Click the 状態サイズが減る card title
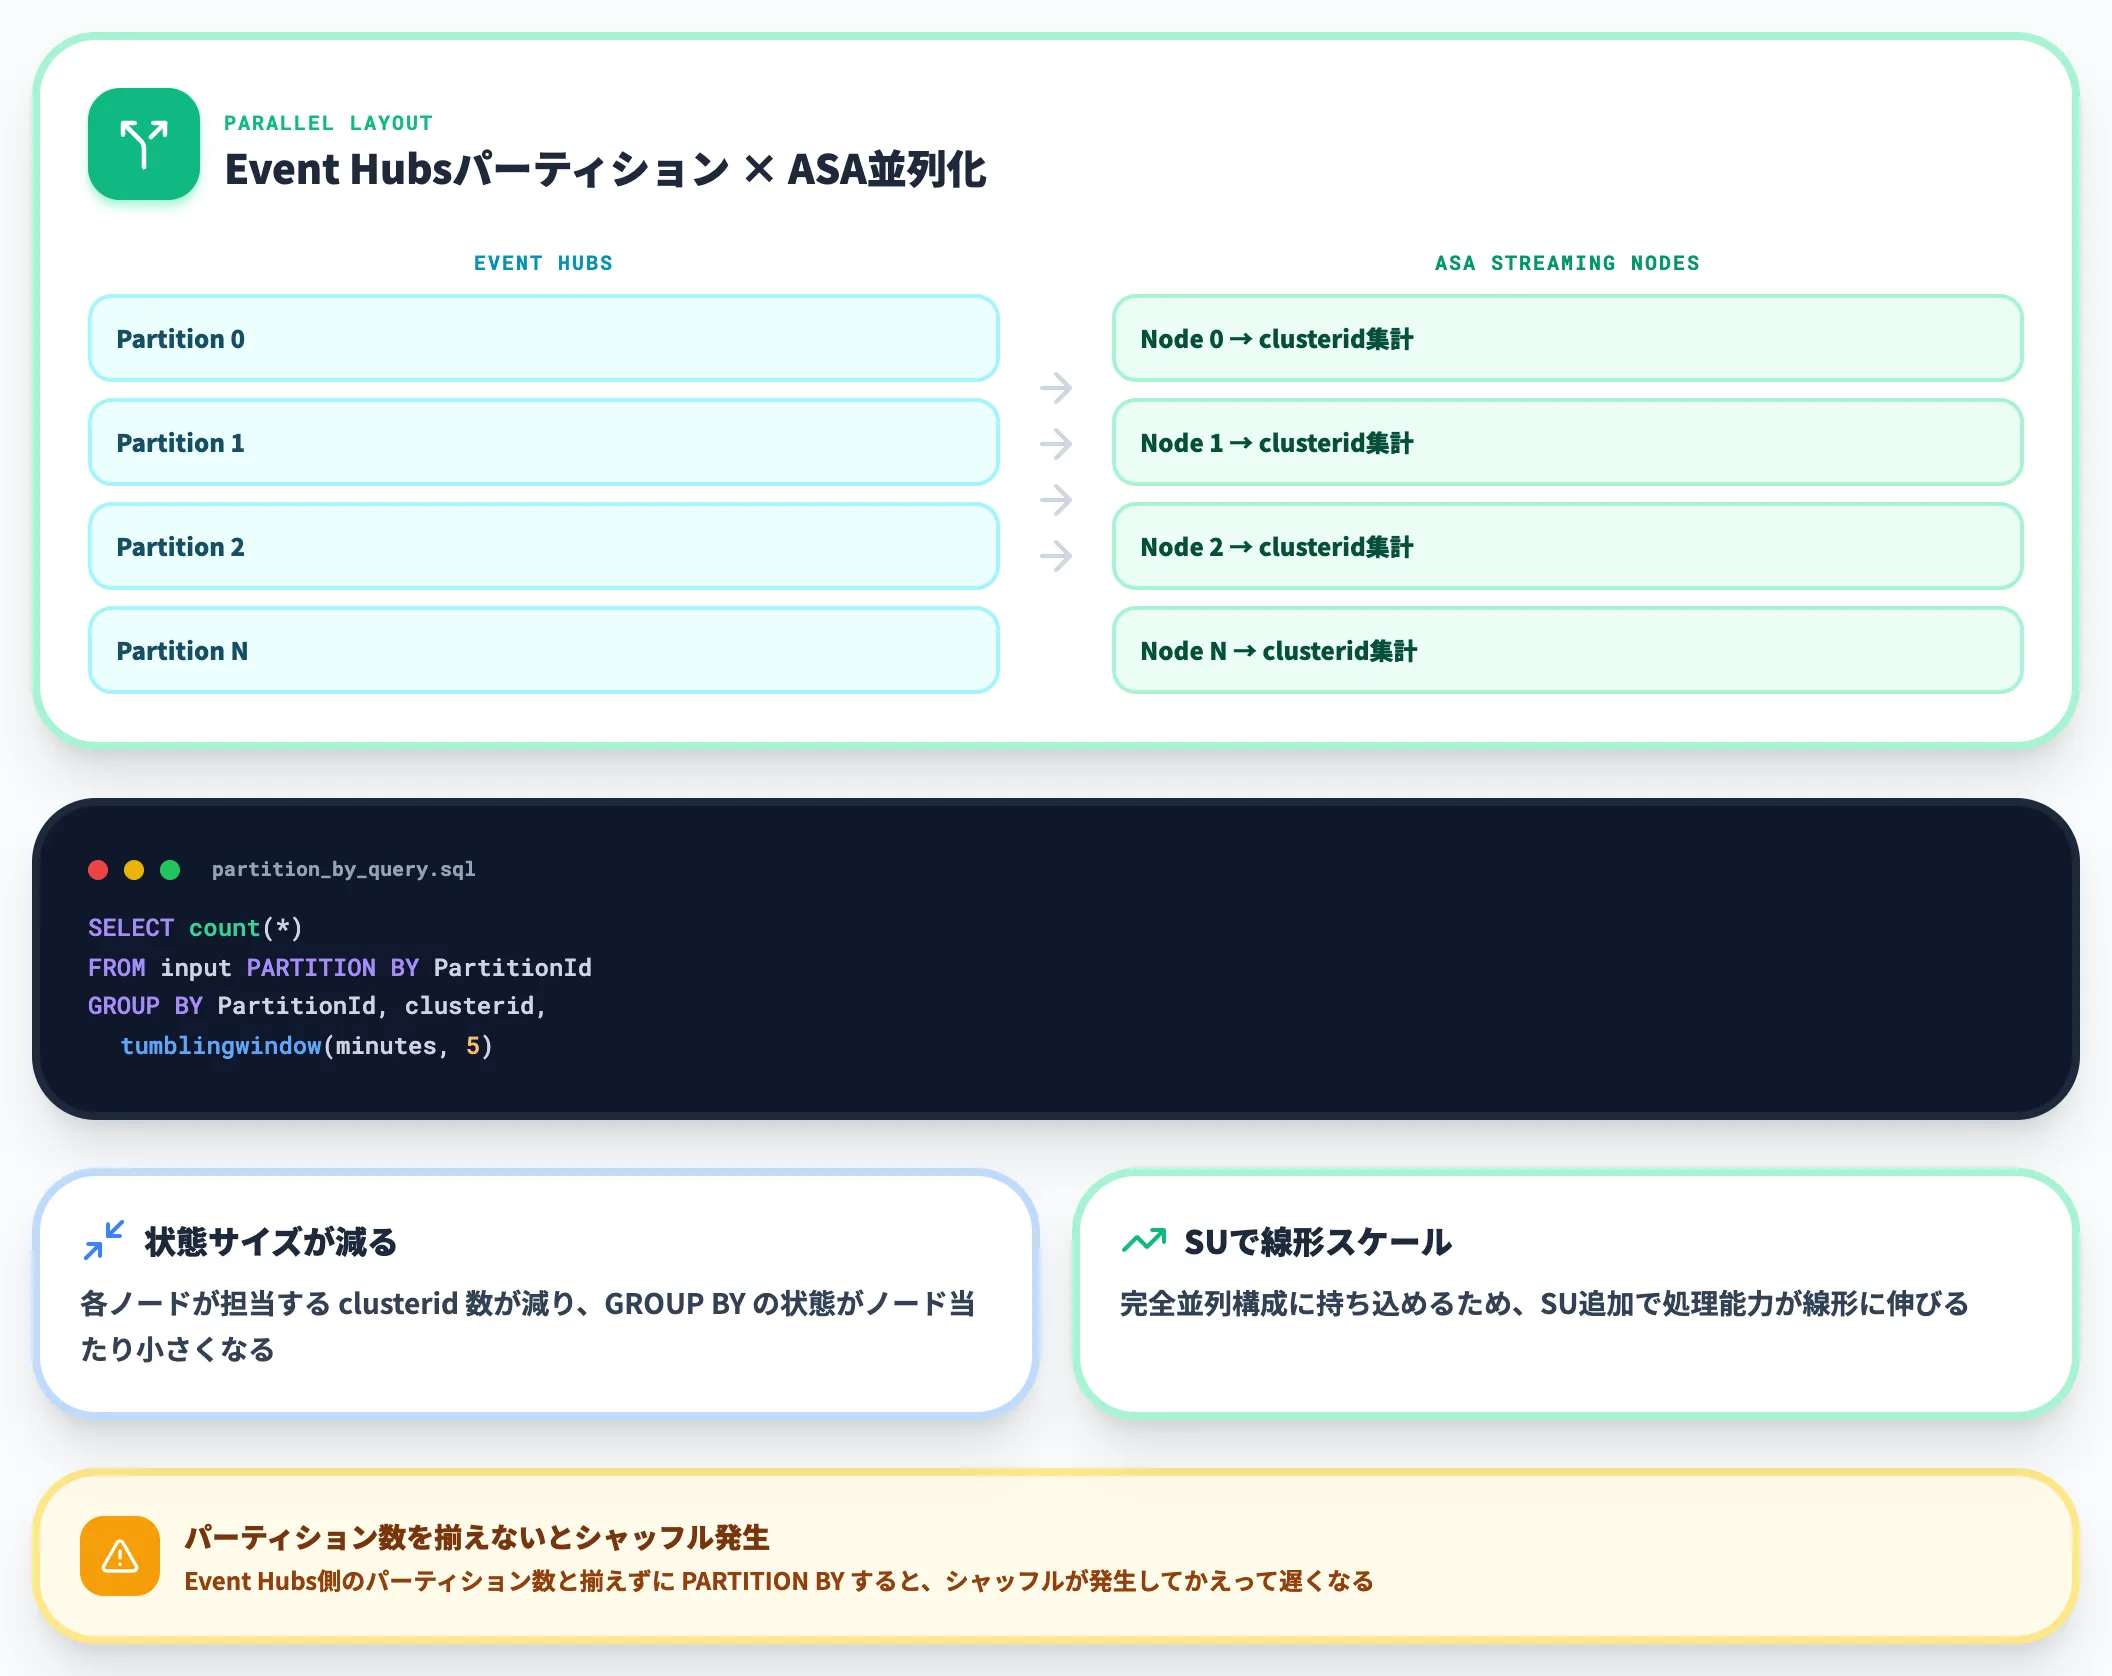 coord(271,1241)
